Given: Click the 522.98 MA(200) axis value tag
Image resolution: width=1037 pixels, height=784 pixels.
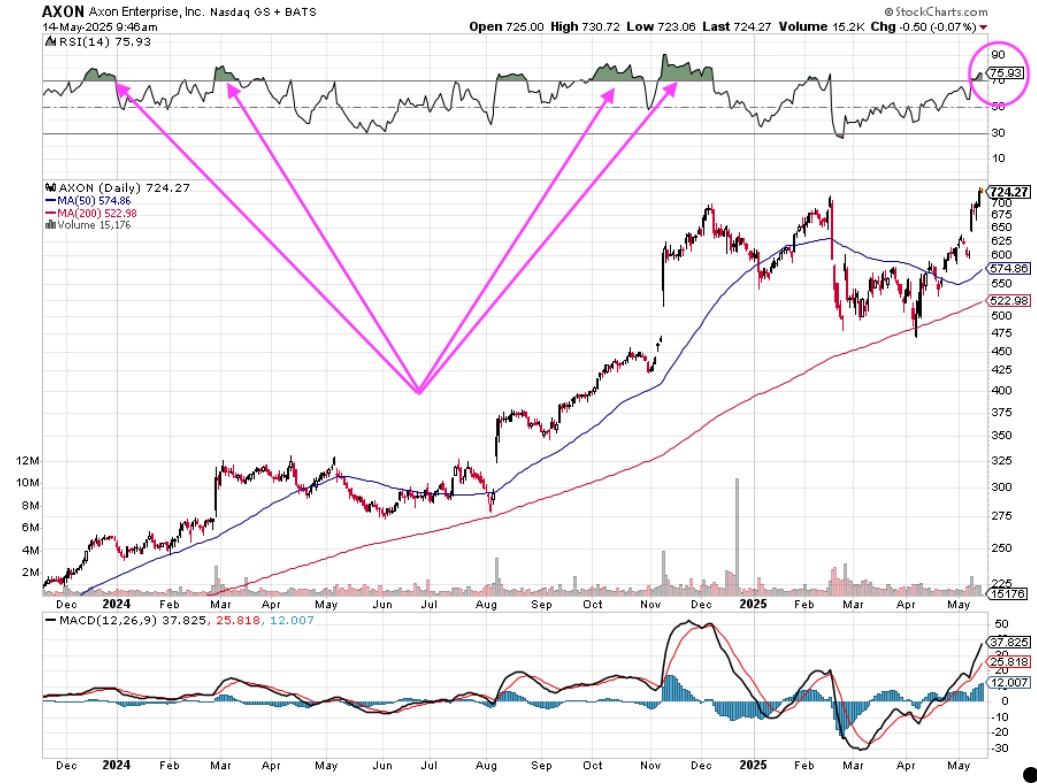Looking at the screenshot, I should pyautogui.click(x=1008, y=301).
